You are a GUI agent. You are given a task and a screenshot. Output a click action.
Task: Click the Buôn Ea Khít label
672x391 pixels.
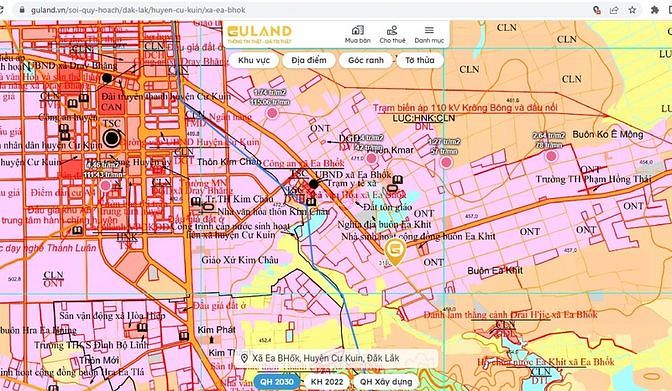pos(495,271)
